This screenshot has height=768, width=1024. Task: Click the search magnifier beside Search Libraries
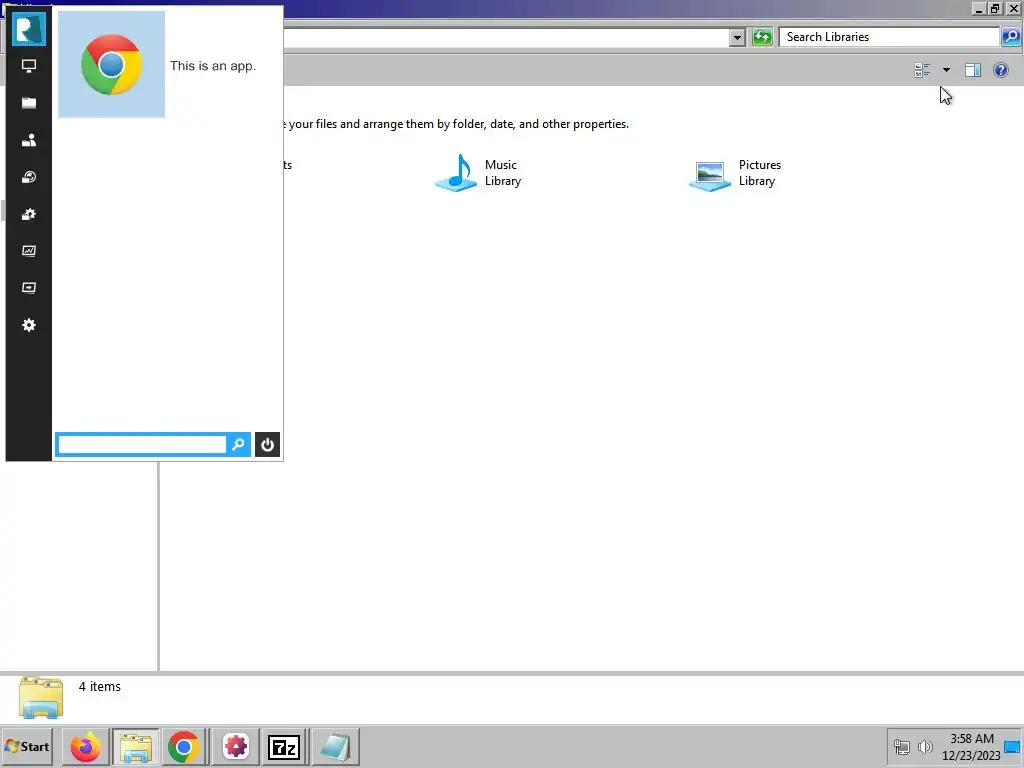[x=1010, y=37]
